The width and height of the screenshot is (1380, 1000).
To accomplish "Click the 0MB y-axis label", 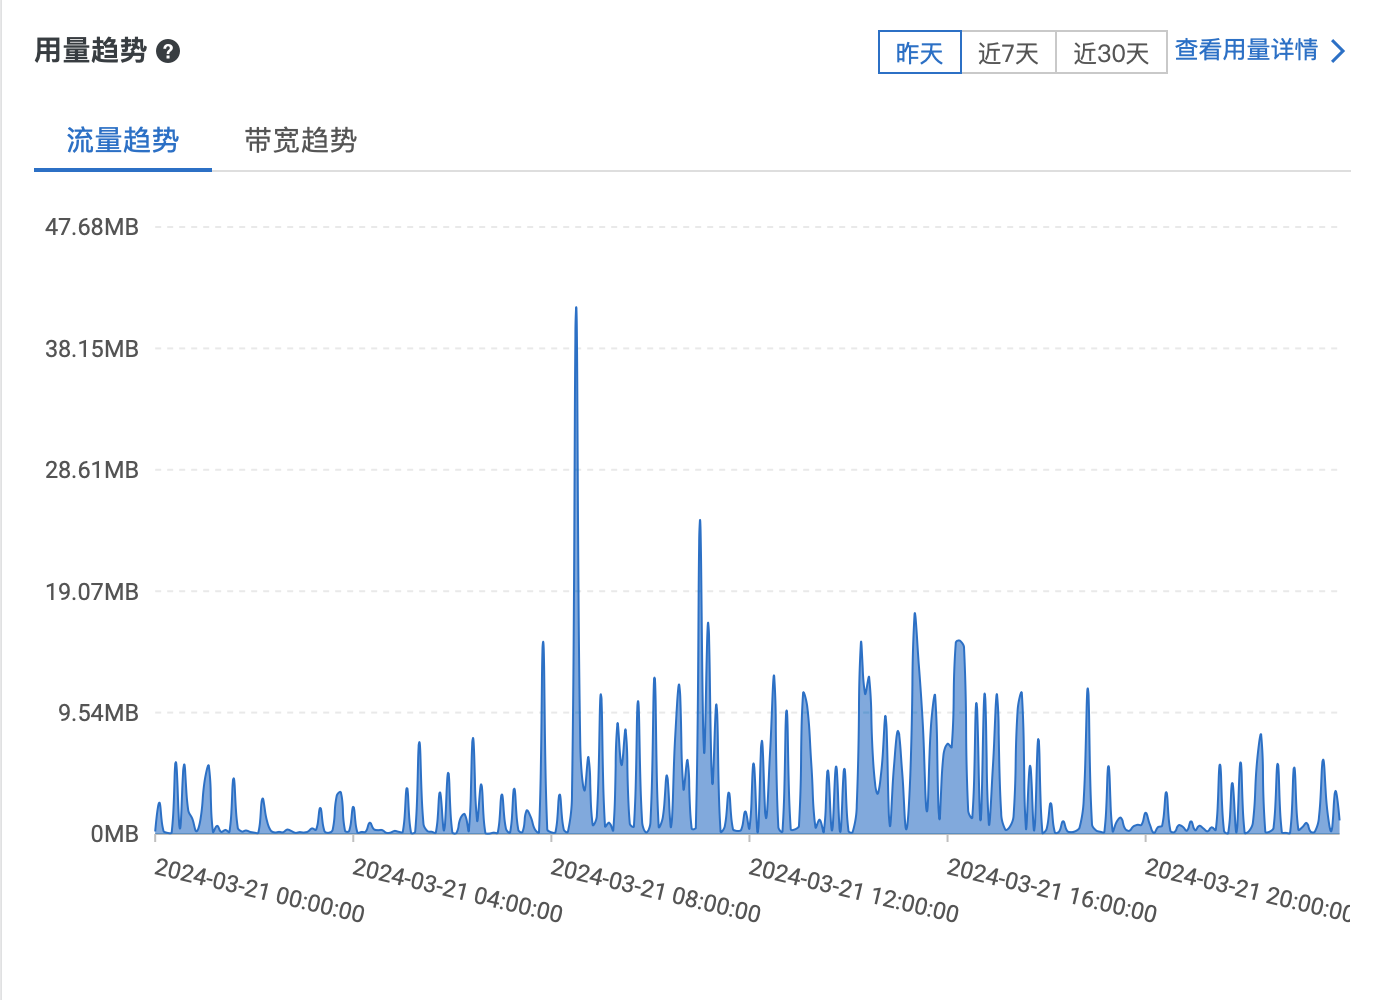I will pos(114,834).
